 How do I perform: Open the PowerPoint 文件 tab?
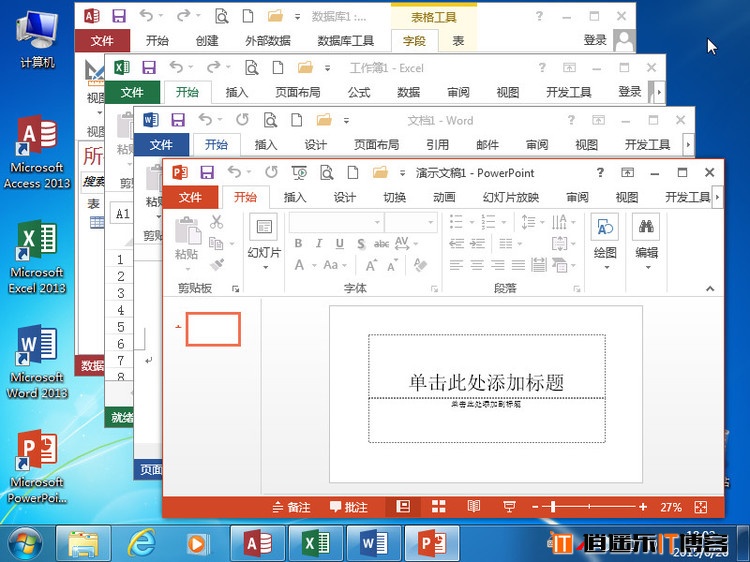point(190,197)
